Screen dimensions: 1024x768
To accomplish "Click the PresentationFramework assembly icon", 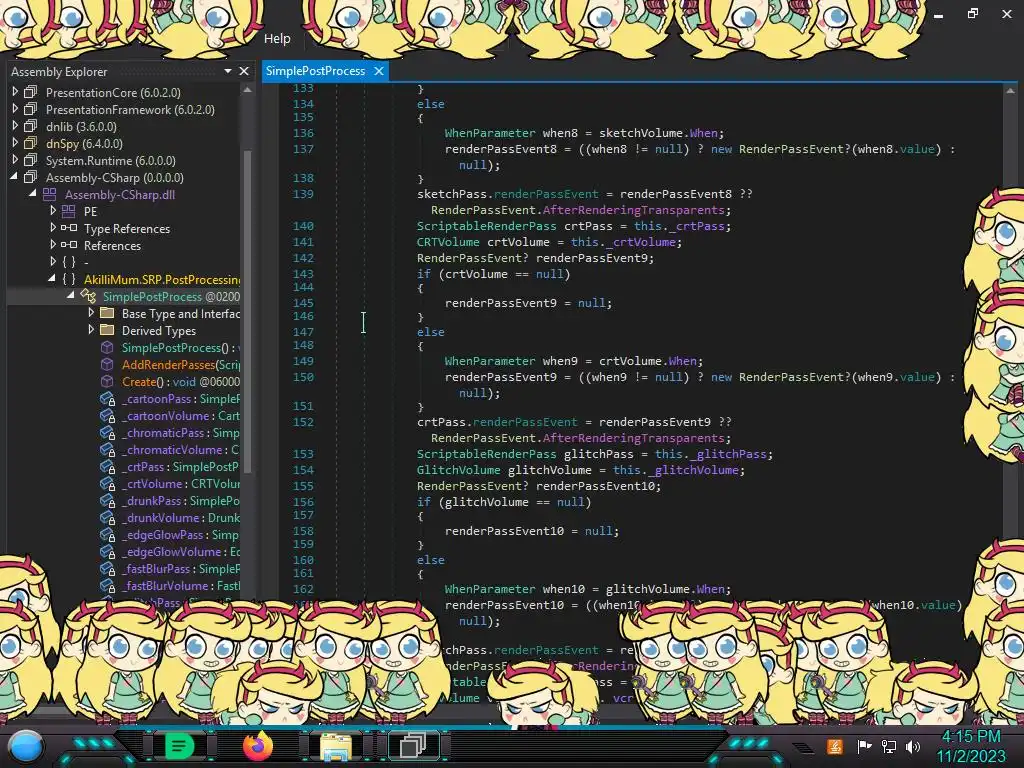I will pos(31,109).
